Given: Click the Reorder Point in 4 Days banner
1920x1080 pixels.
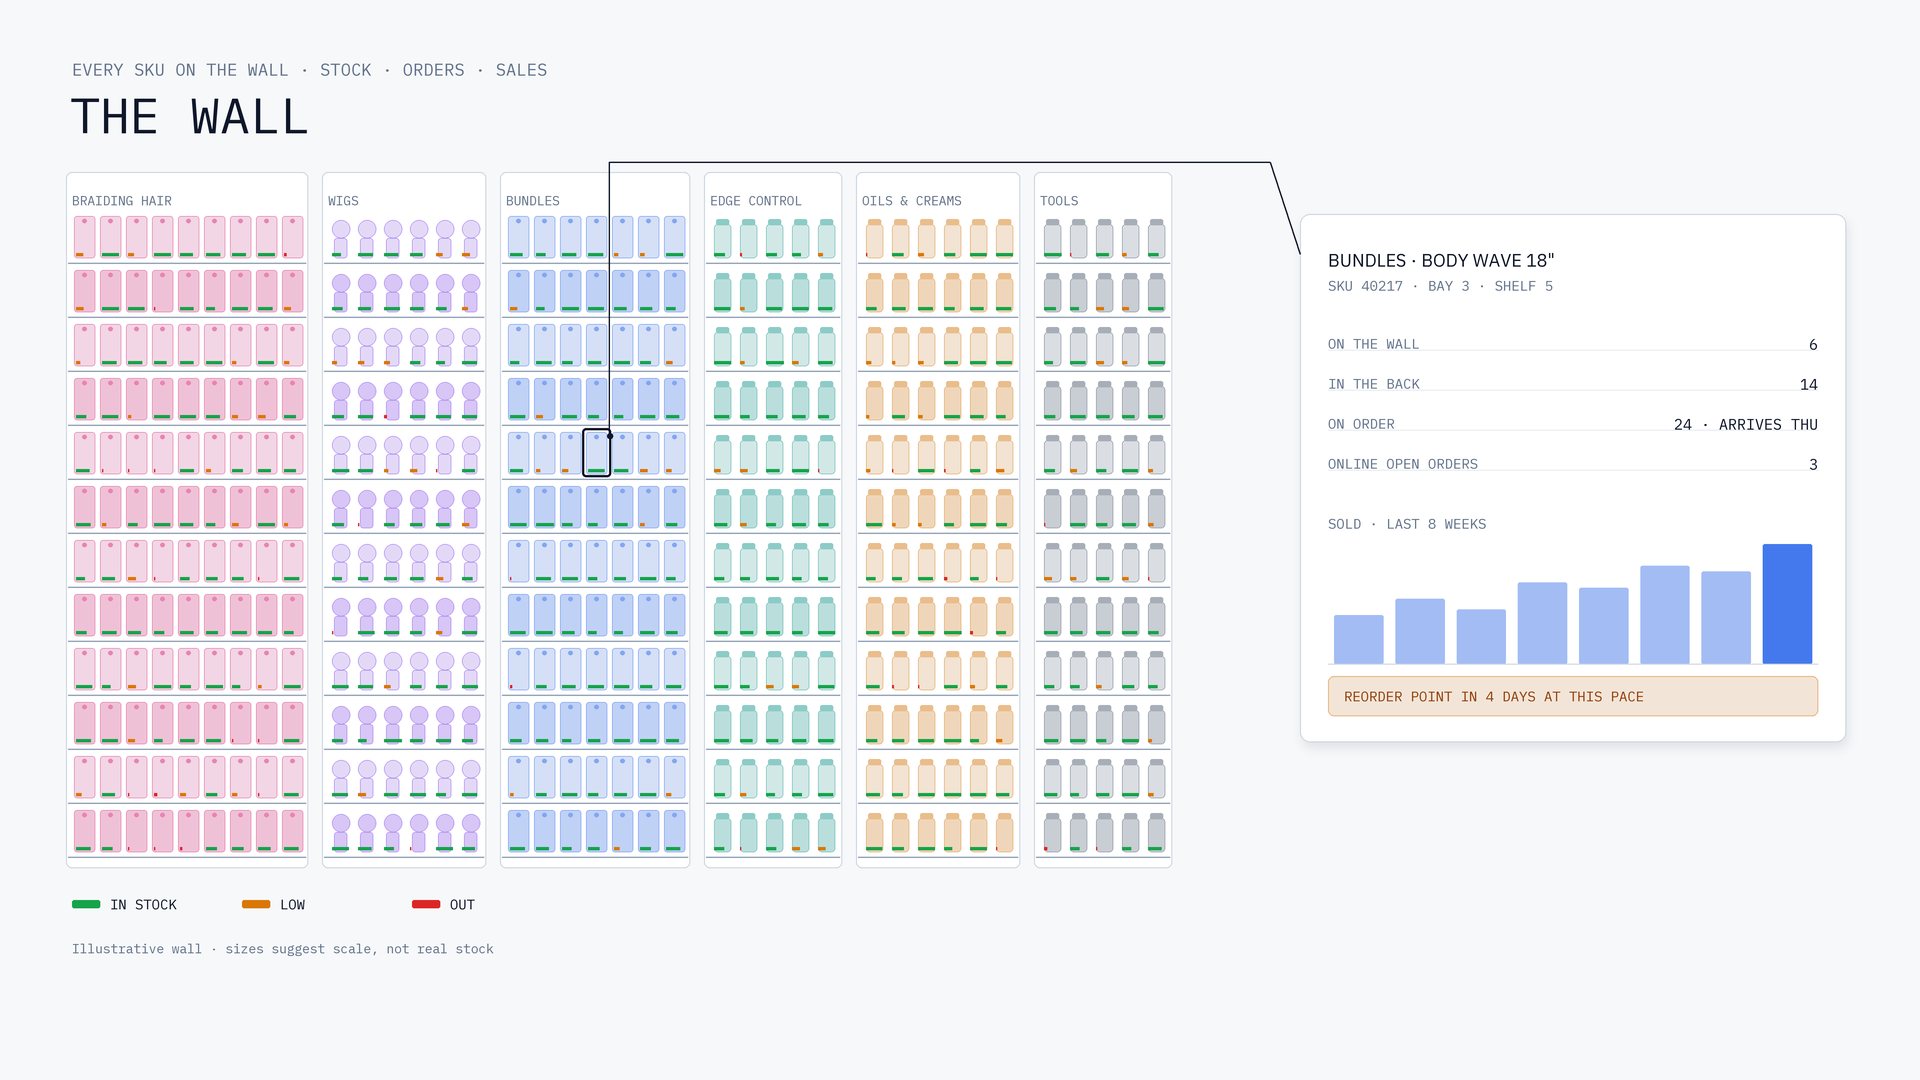Looking at the screenshot, I should 1573,696.
